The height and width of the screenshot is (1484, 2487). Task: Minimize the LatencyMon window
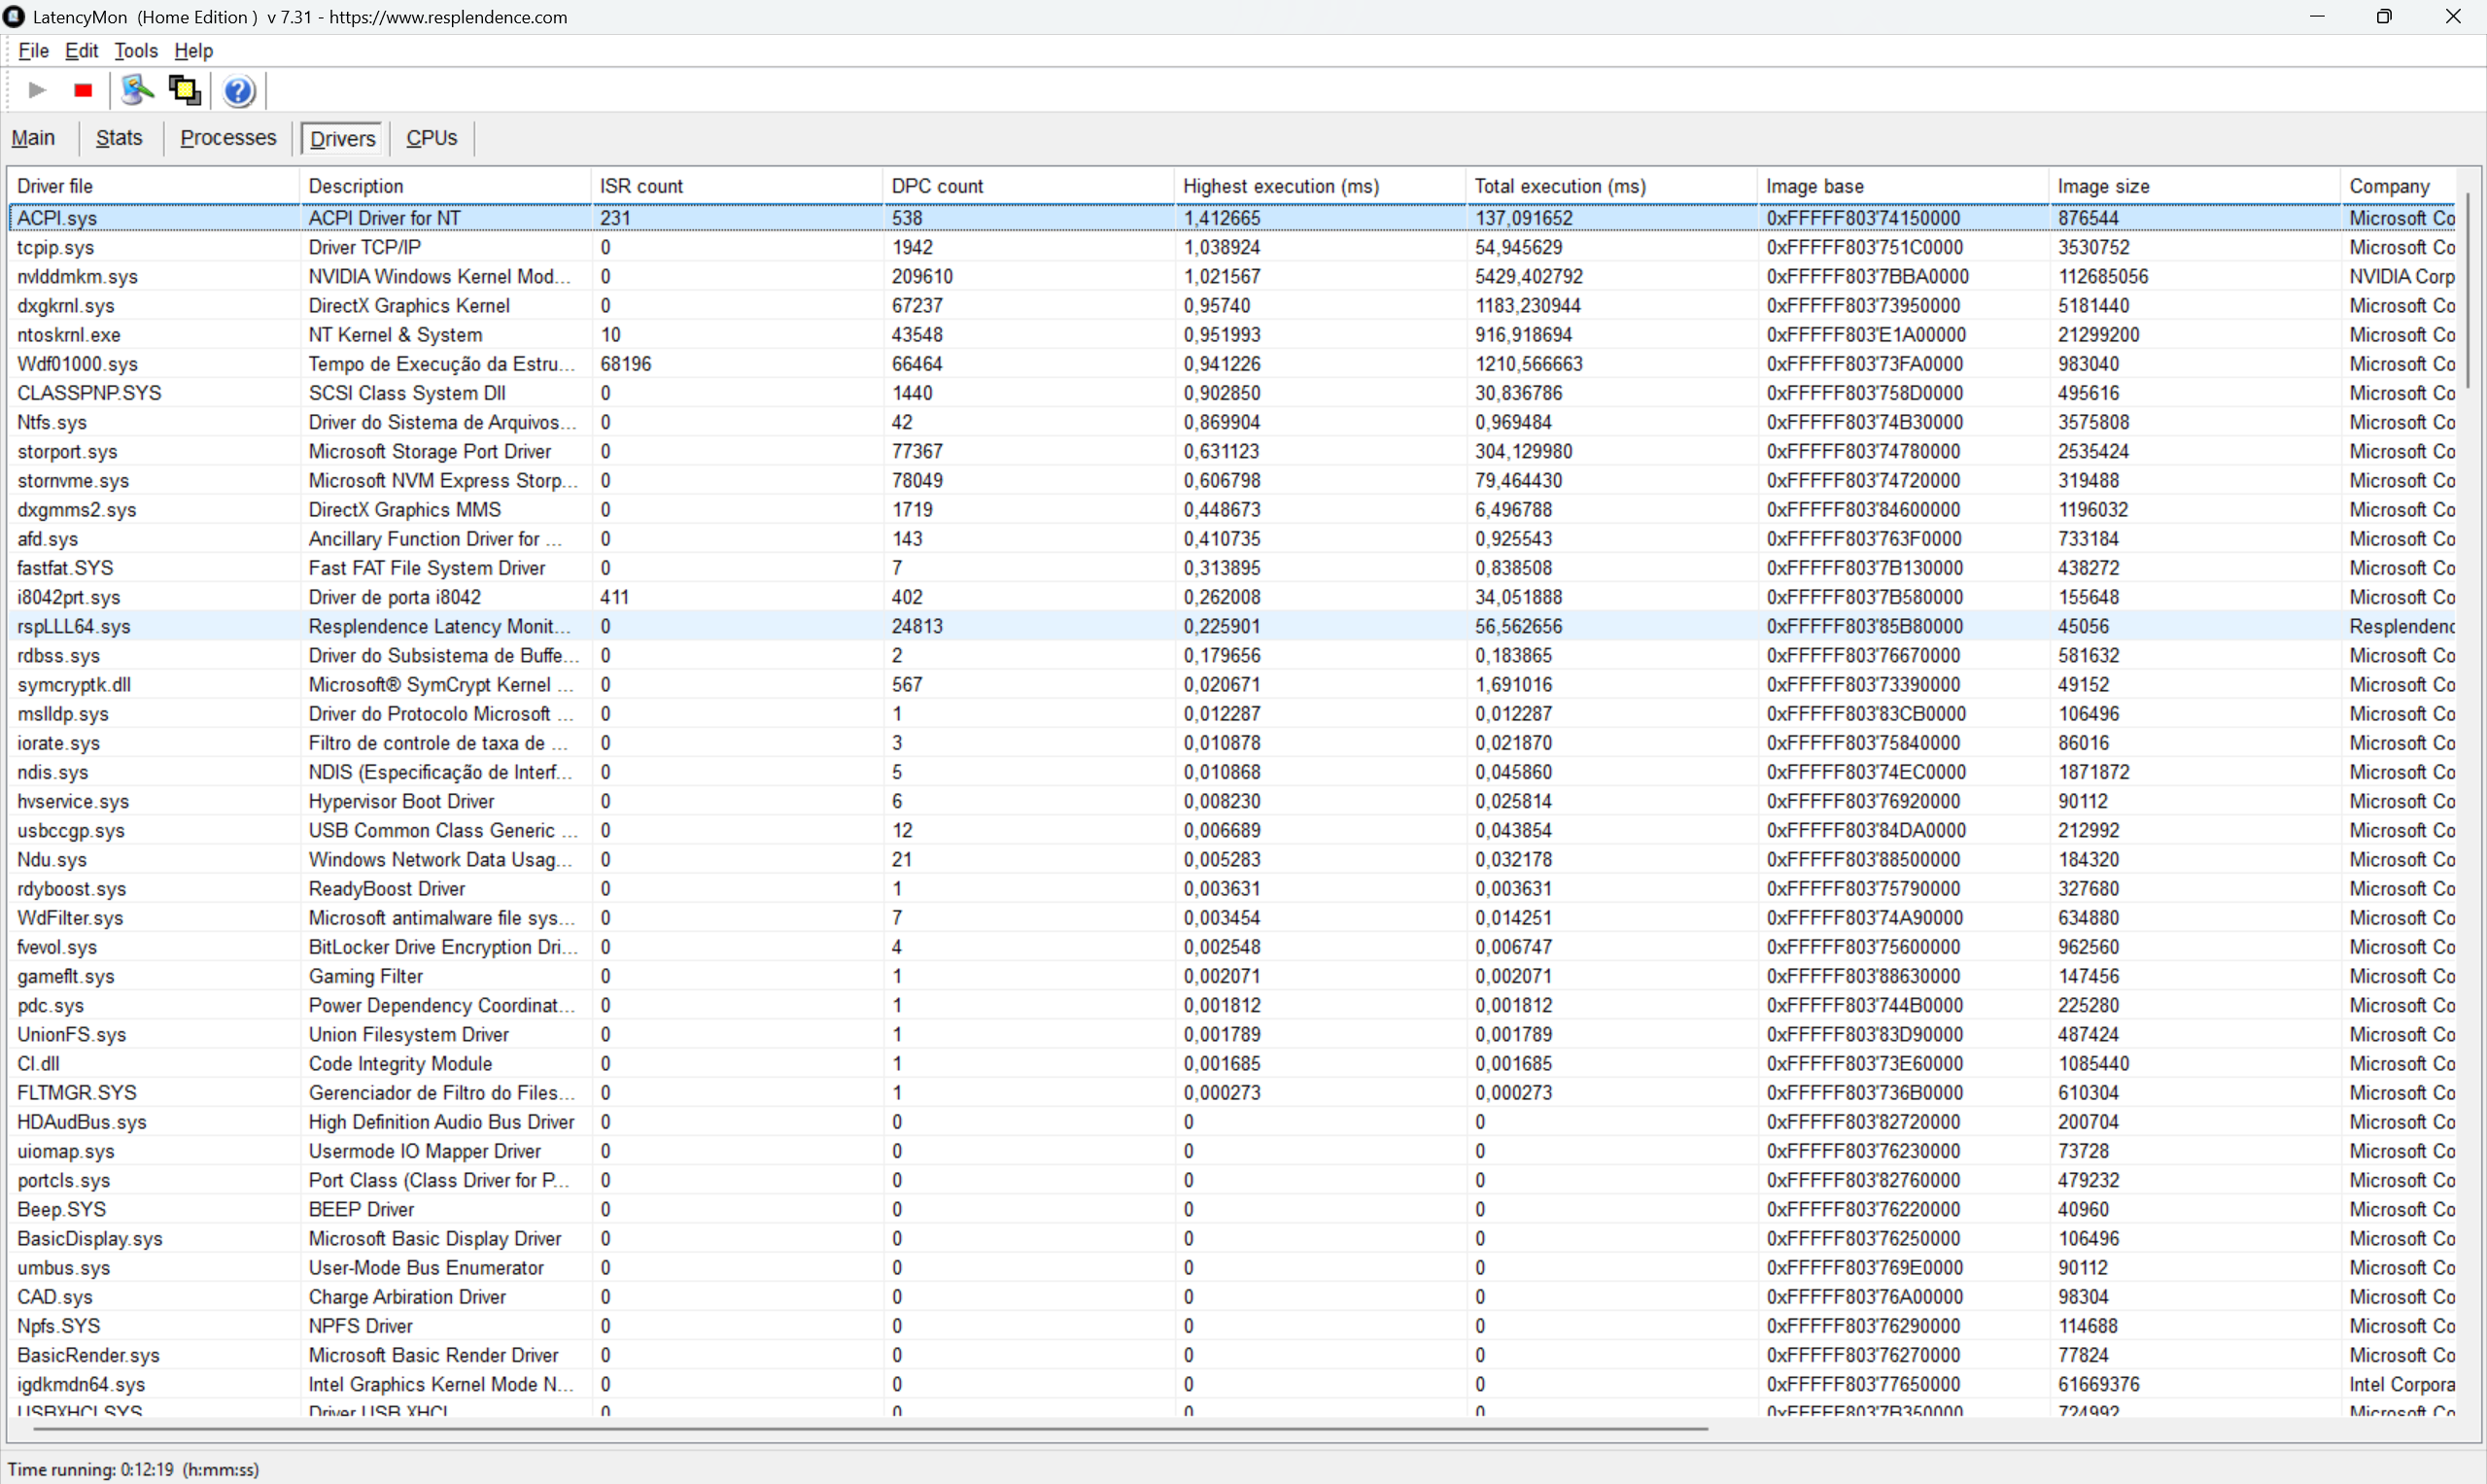pos(2317,17)
